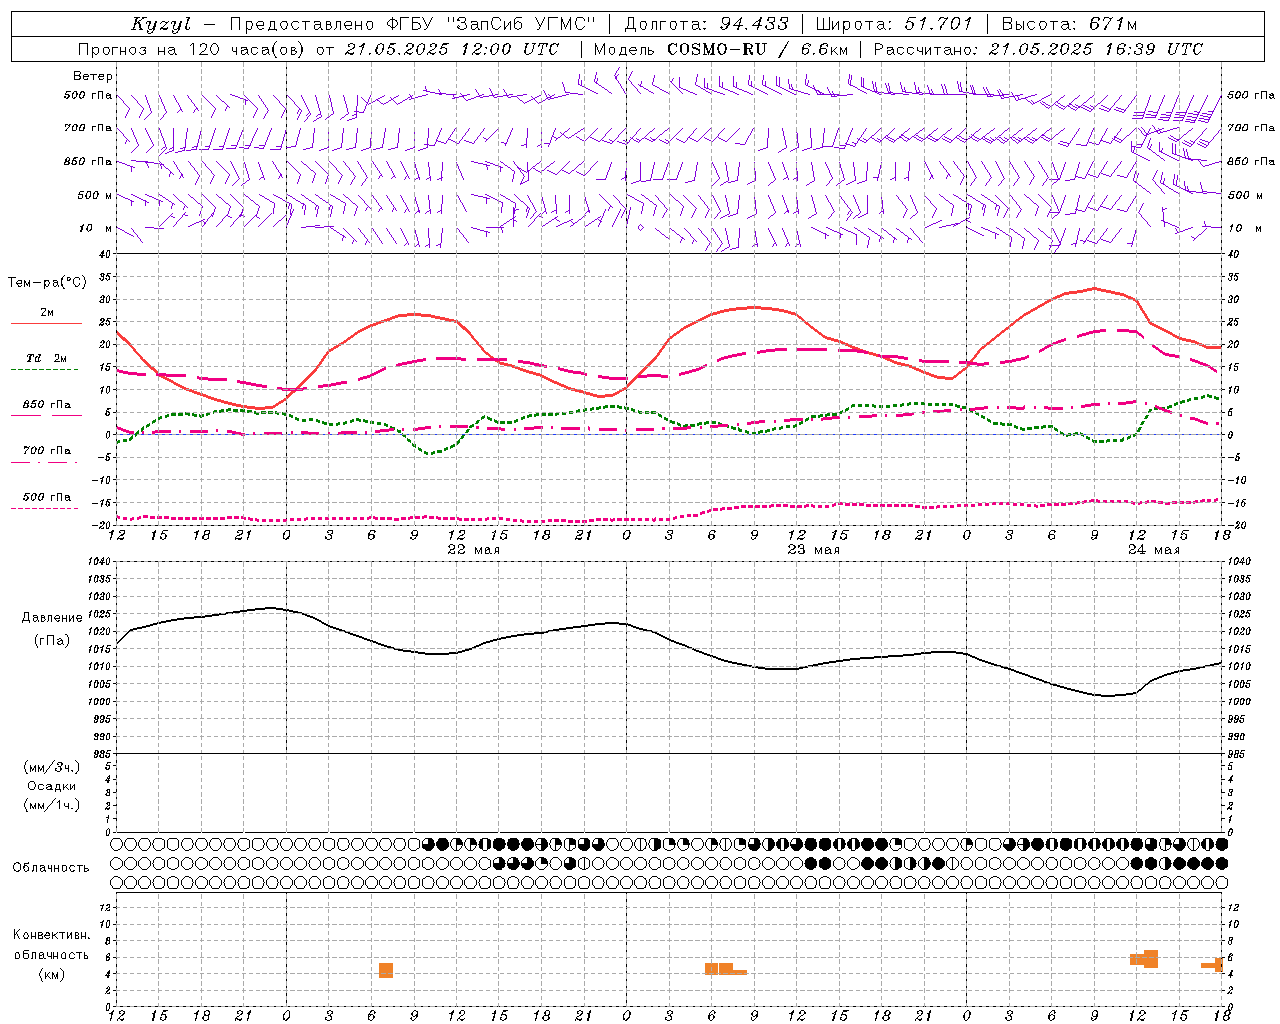The image size is (1280, 1024).
Task: Click the station name "Kyzyl" in the header
Action: [x=161, y=24]
